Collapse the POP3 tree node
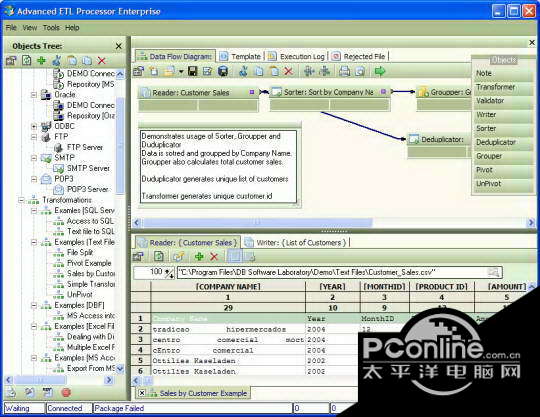The image size is (540, 417). [34, 179]
